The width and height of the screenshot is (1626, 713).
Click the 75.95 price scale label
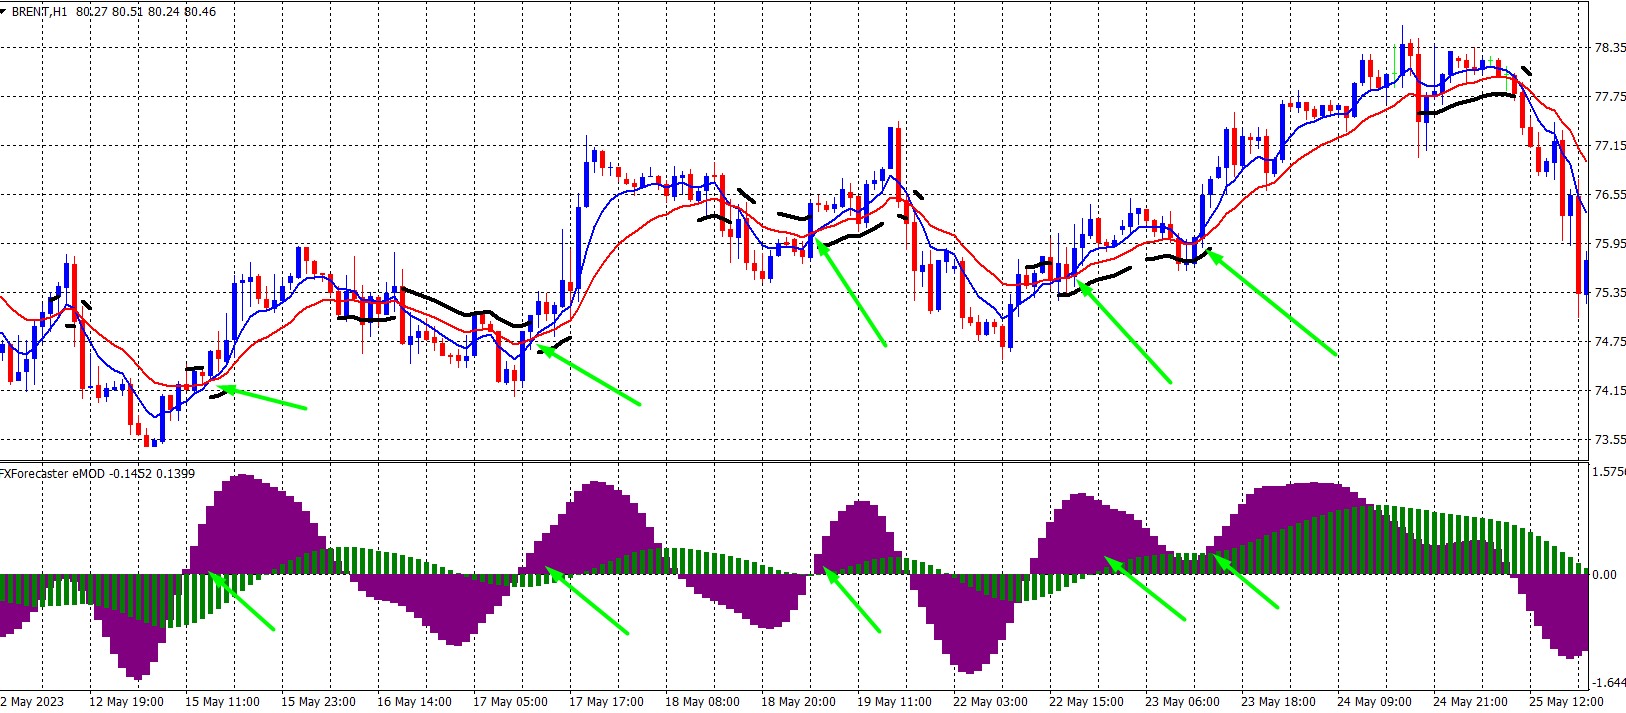(x=1609, y=244)
